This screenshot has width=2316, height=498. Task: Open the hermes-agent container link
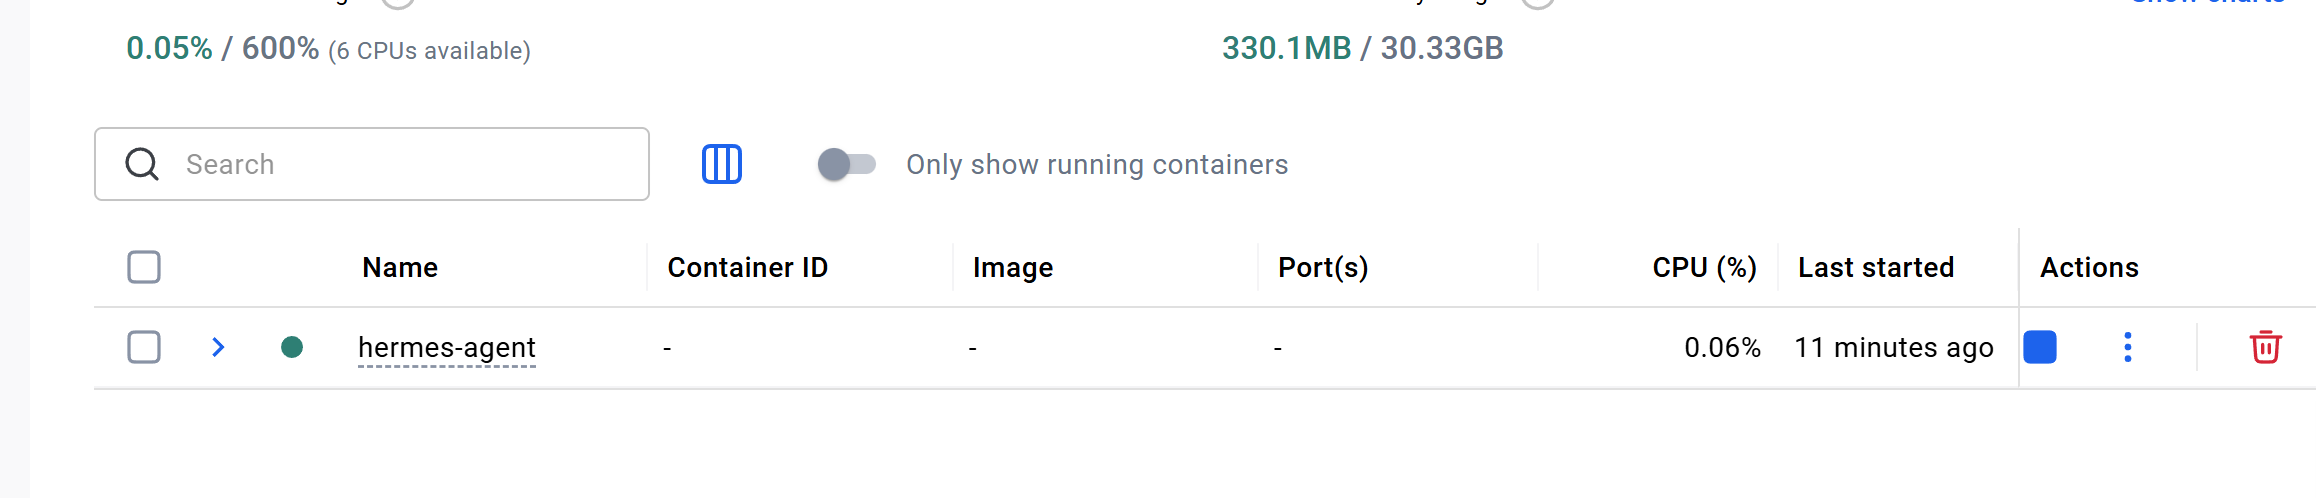click(447, 347)
